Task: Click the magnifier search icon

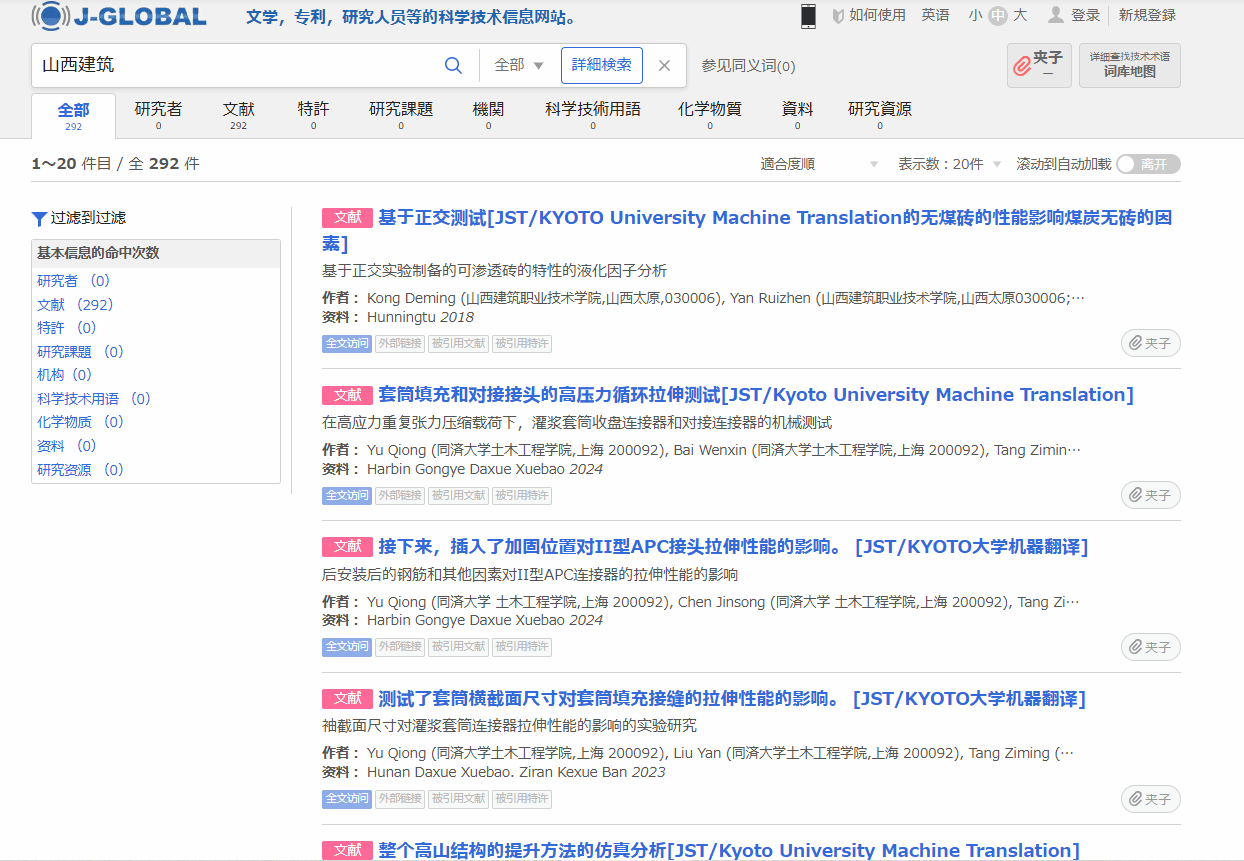Action: [453, 66]
